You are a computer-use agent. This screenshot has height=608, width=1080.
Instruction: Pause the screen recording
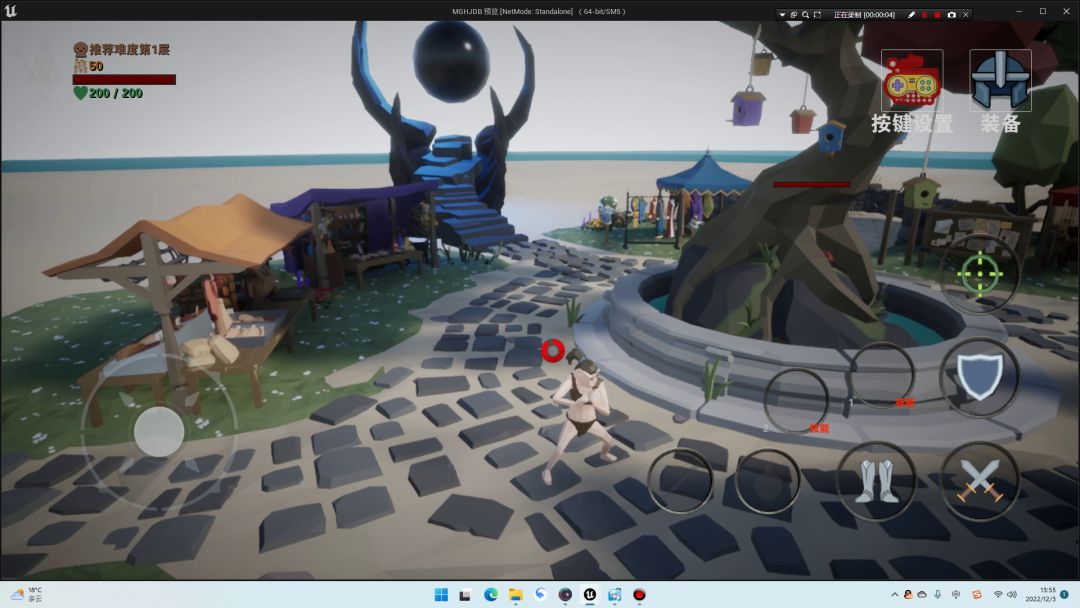pyautogui.click(x=924, y=15)
